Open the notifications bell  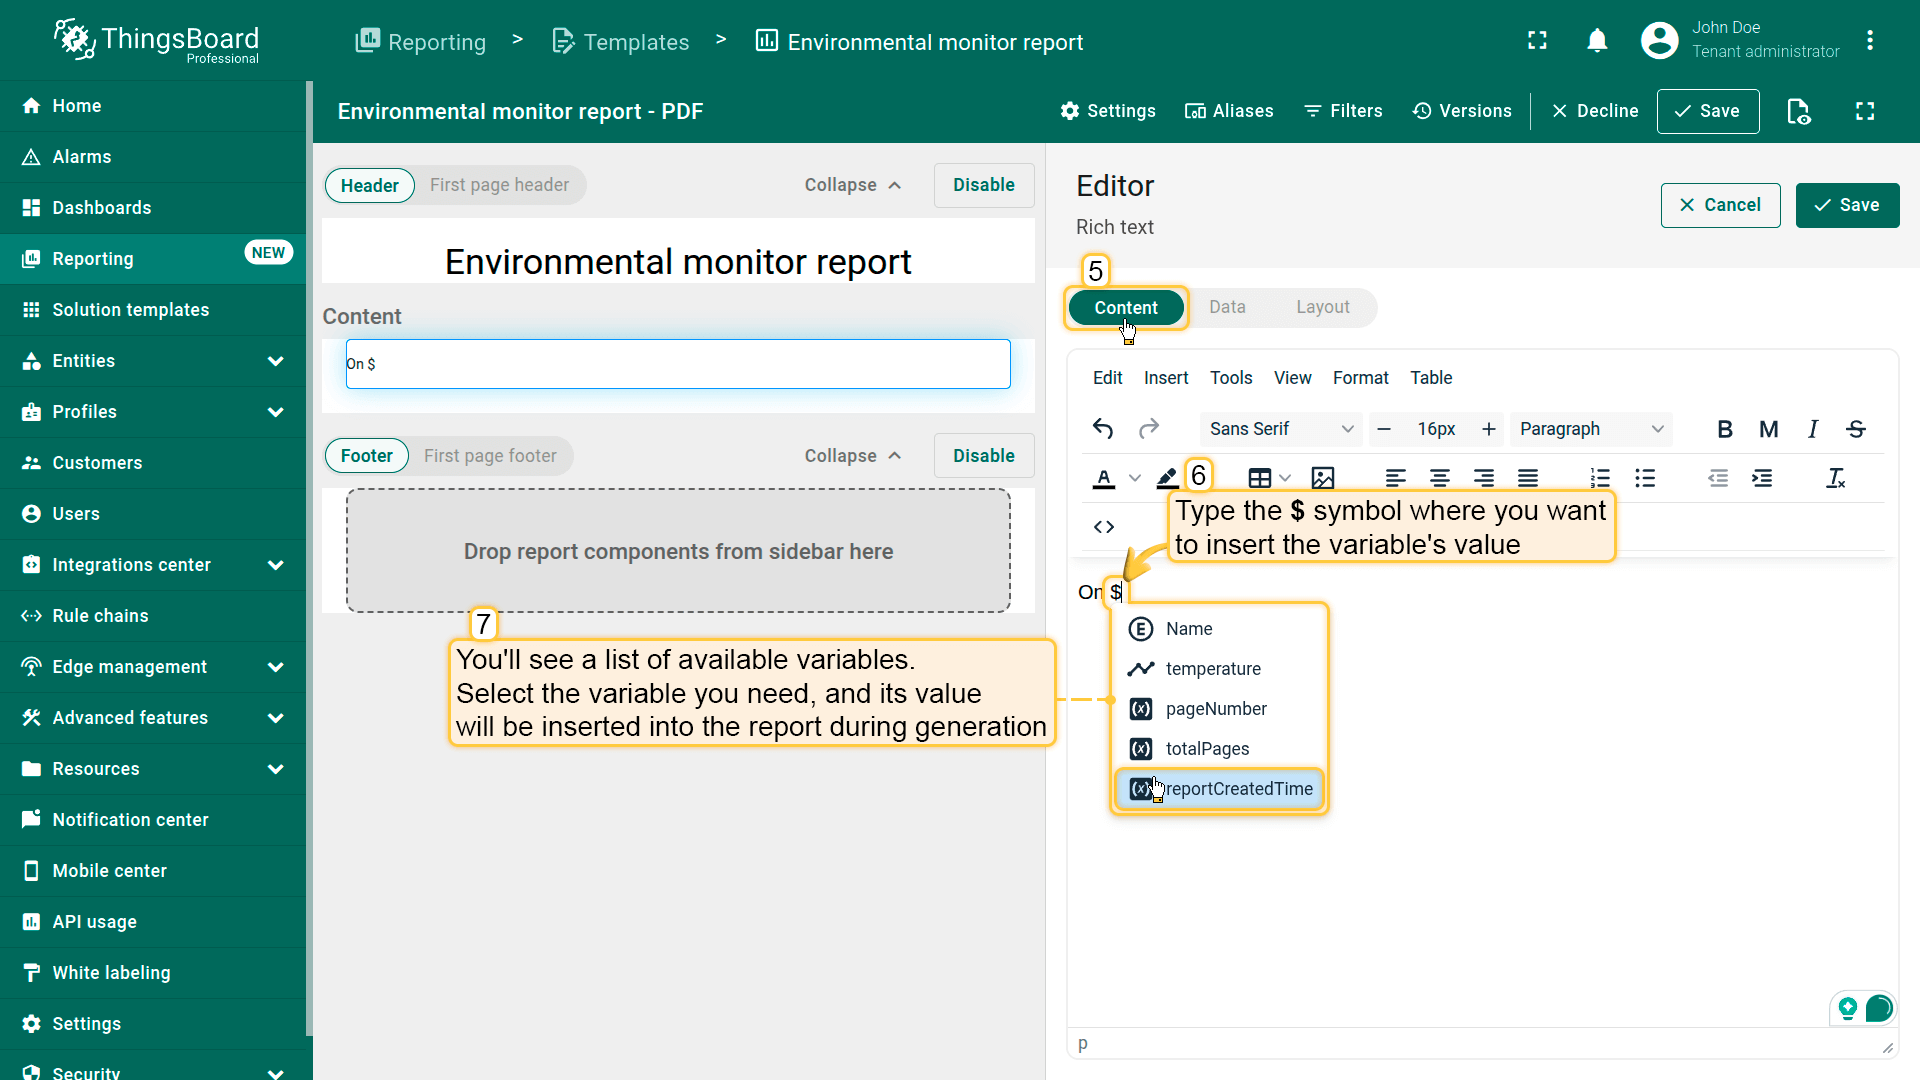click(1597, 41)
